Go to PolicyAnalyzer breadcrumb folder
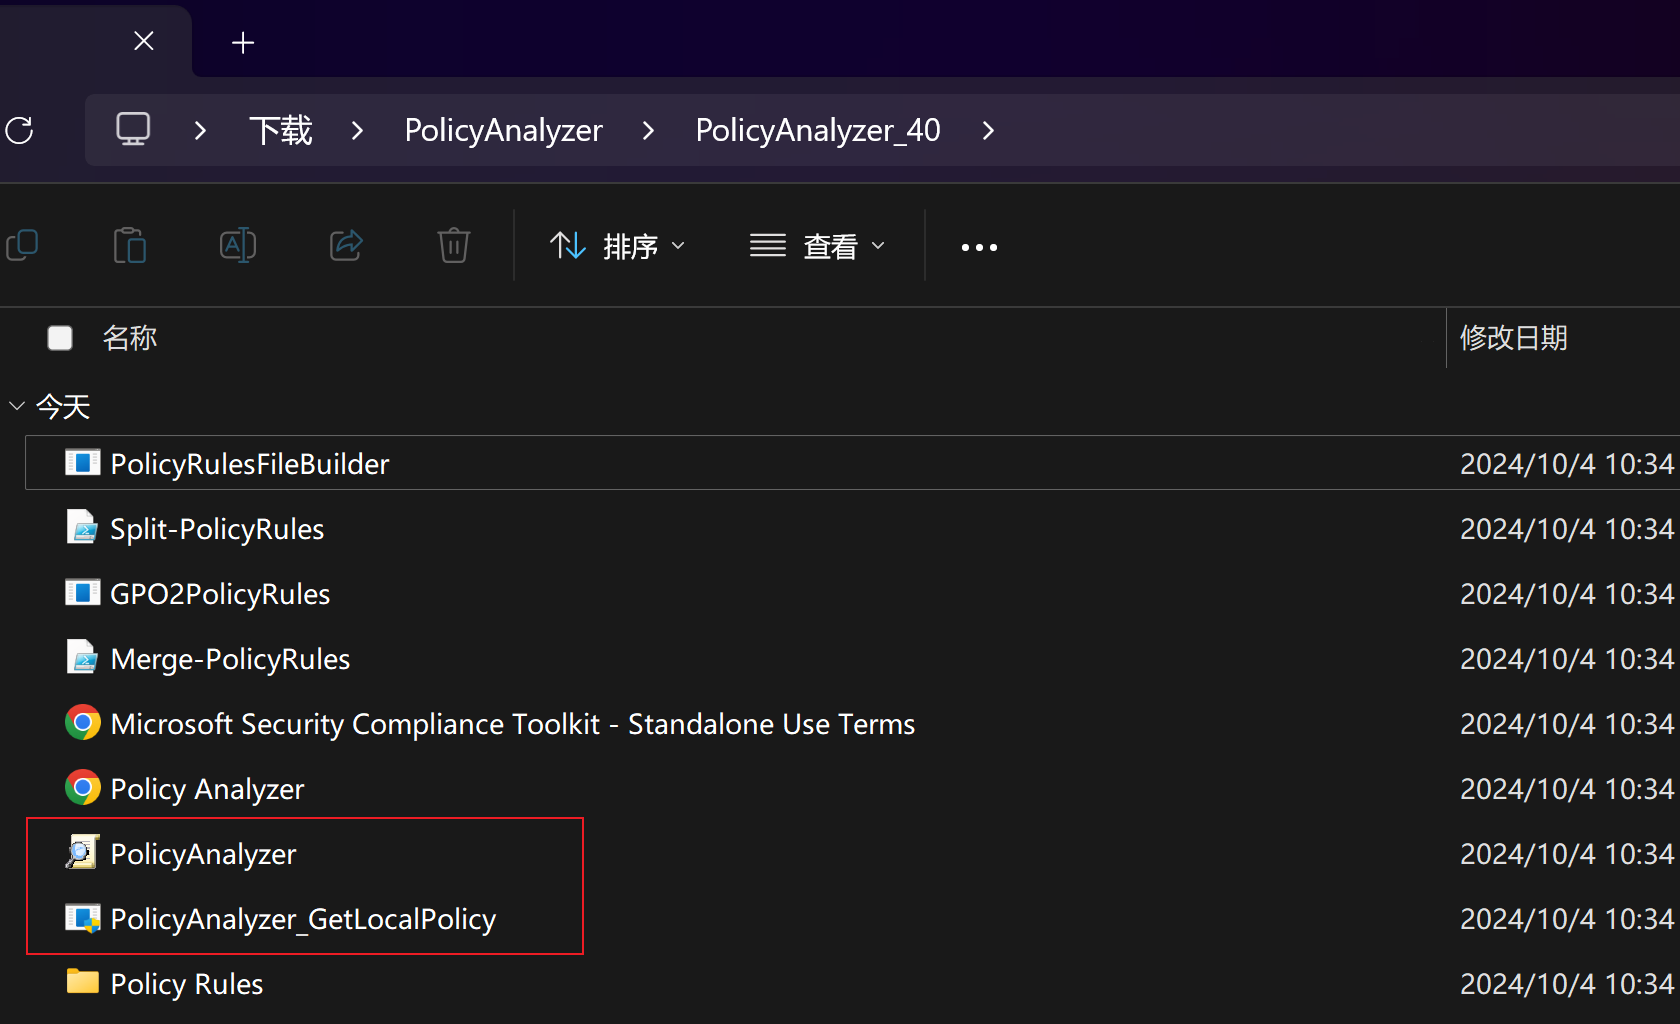 coord(503,130)
